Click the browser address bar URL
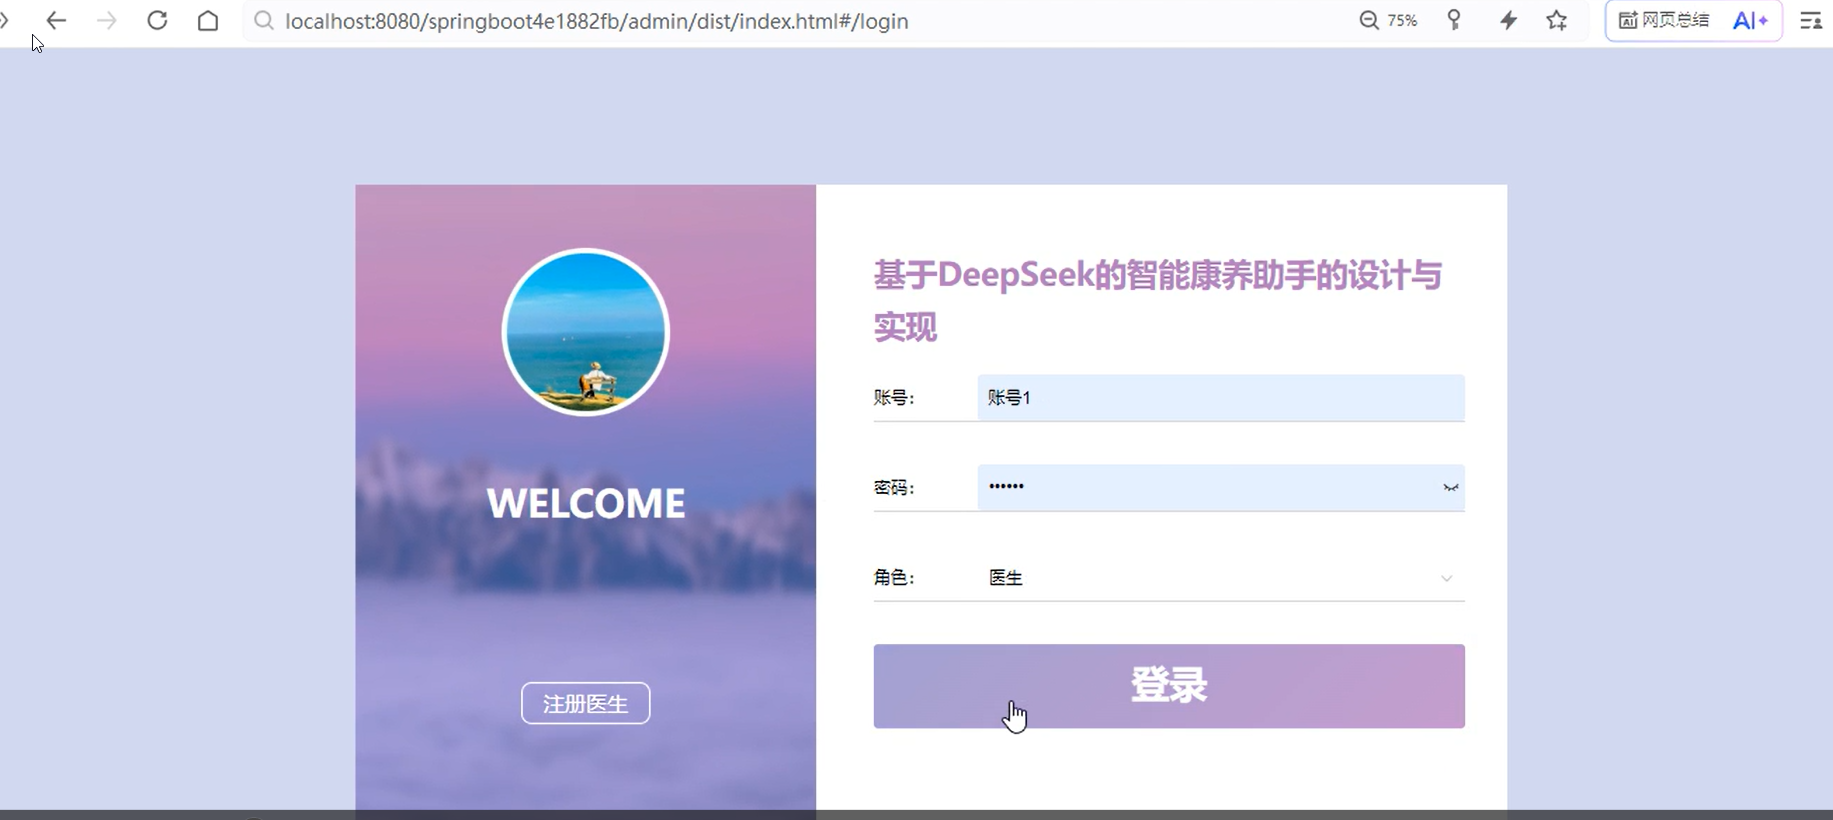The image size is (1833, 820). 597,21
